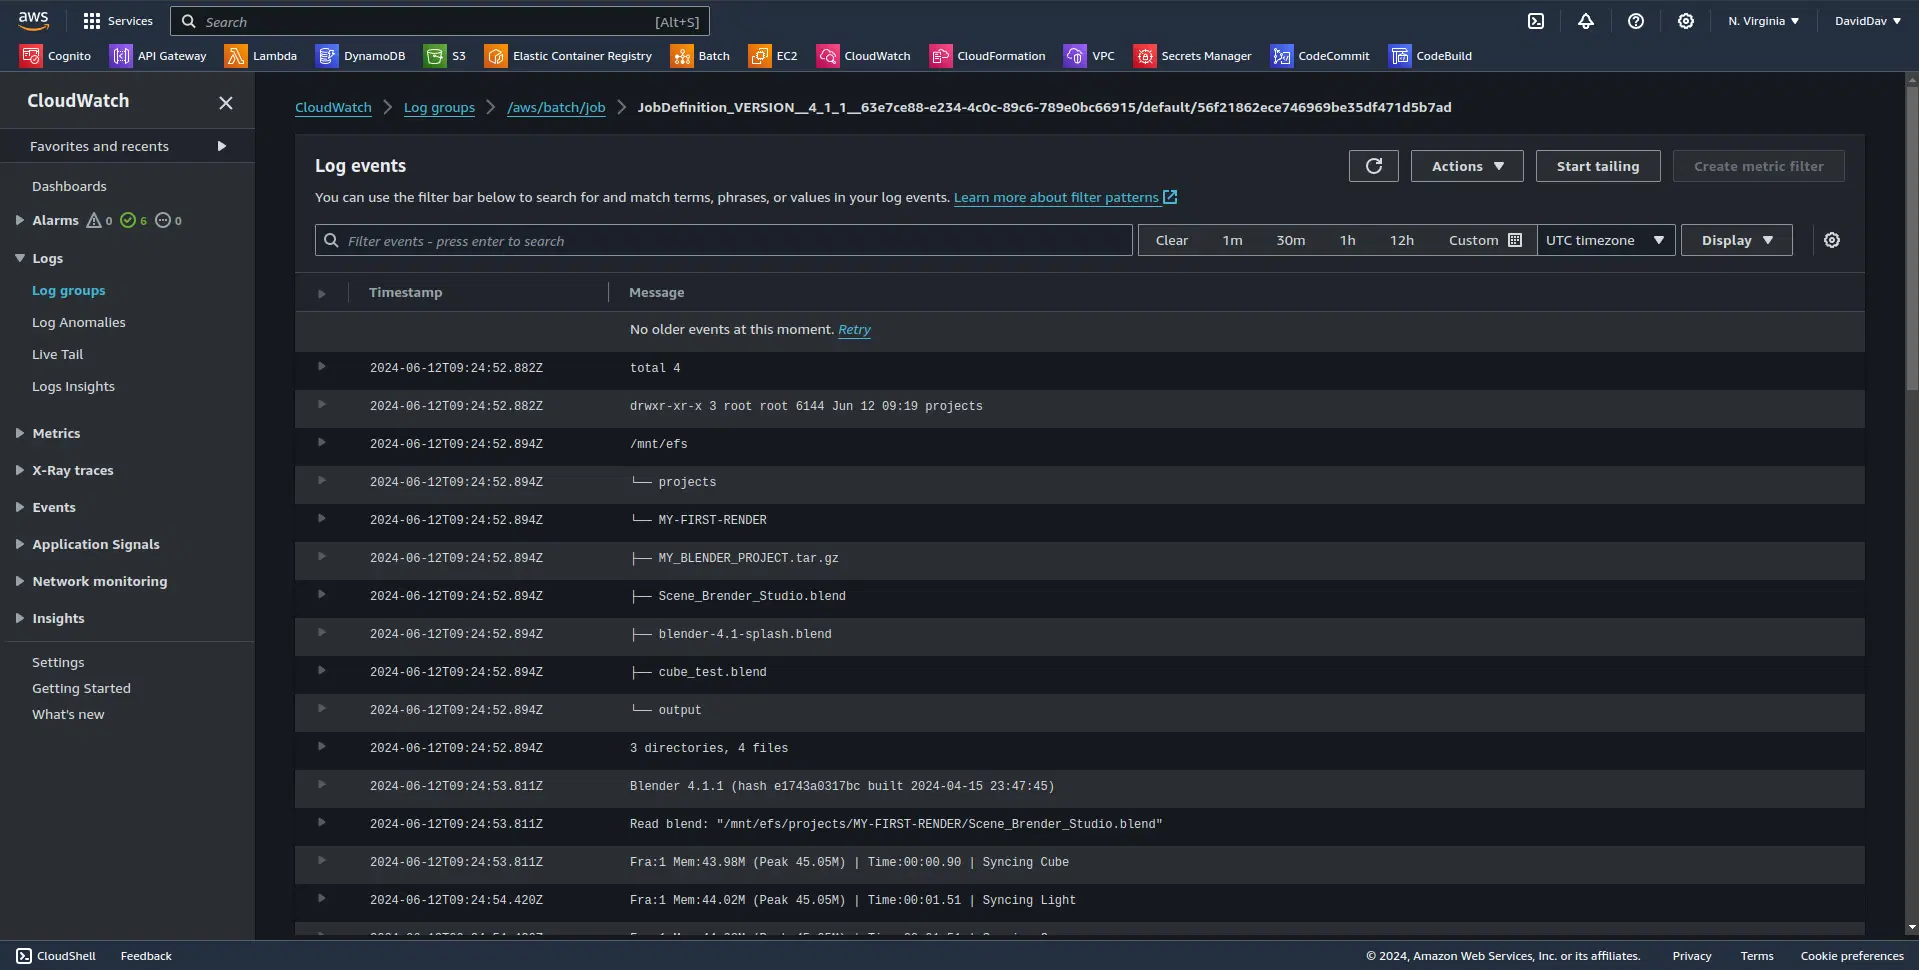The width and height of the screenshot is (1919, 970).
Task: Open CloudFormation from the favorites bar
Action: (986, 56)
